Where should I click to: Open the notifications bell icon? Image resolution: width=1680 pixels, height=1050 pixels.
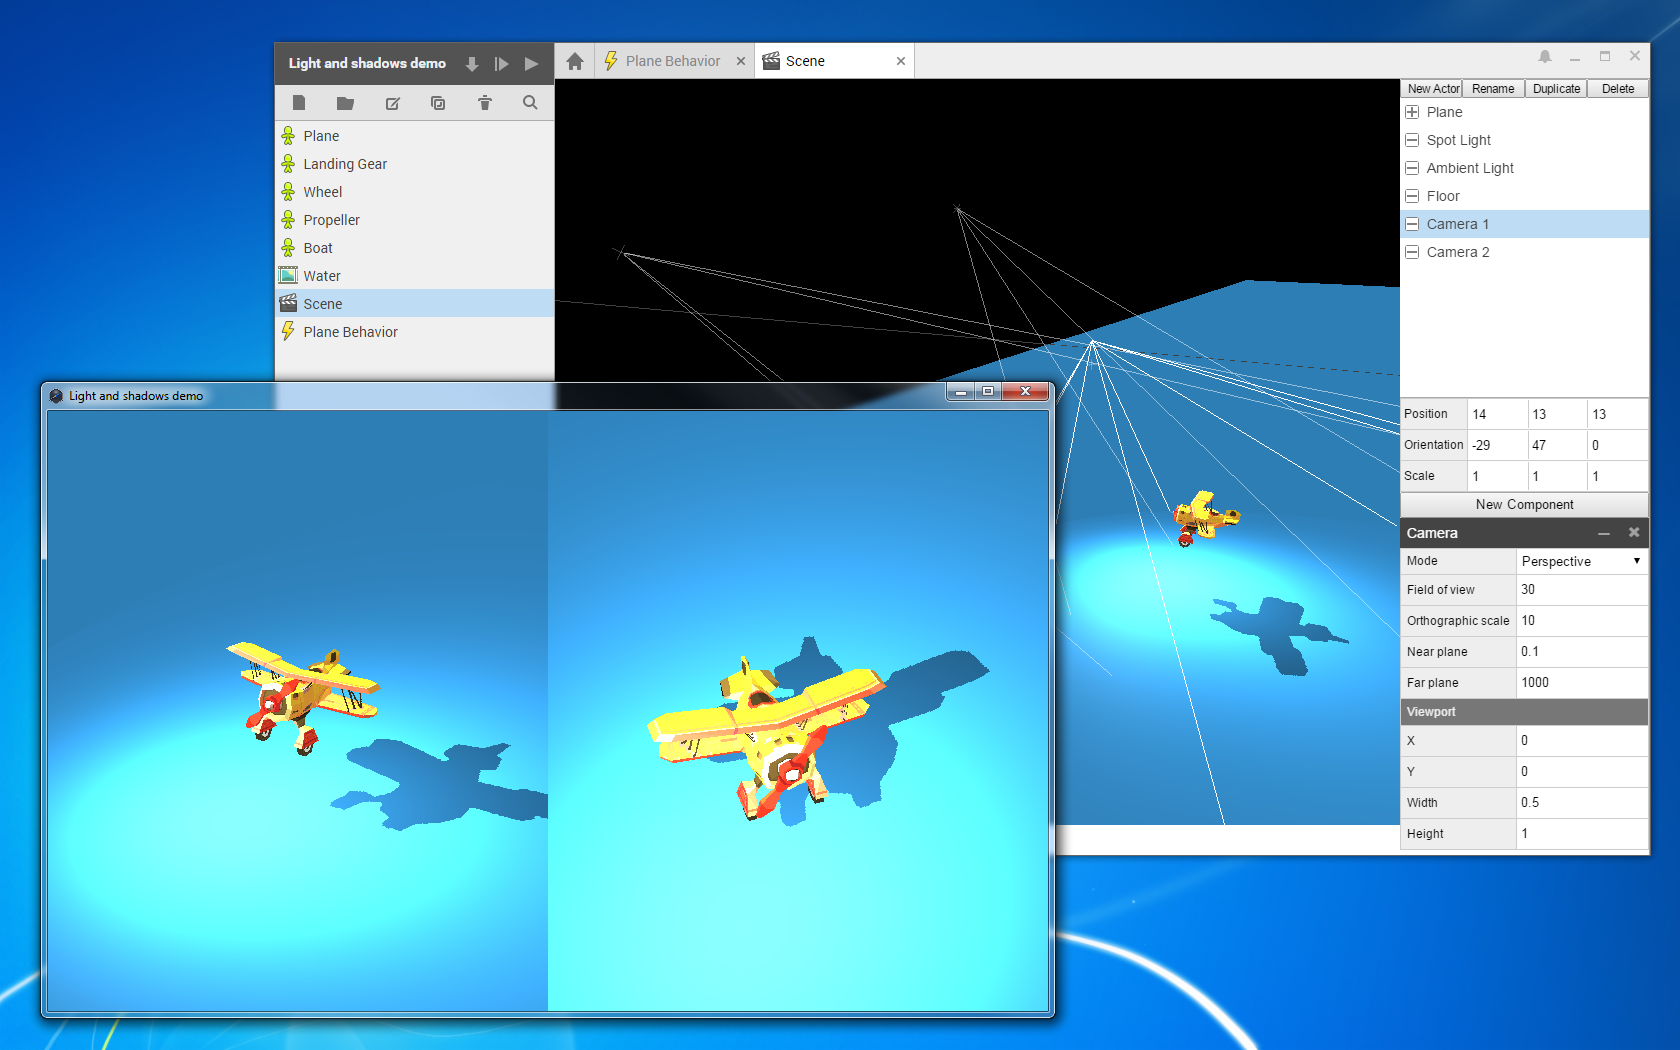pos(1545,57)
